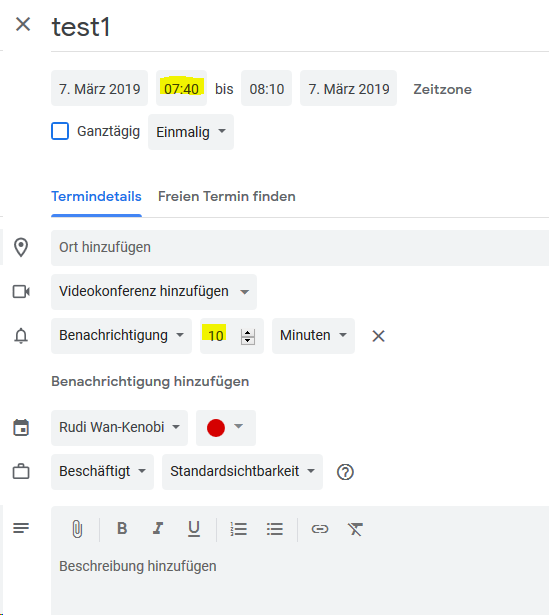
Task: Enable the Ganztägig all-day checkbox
Action: [x=60, y=131]
